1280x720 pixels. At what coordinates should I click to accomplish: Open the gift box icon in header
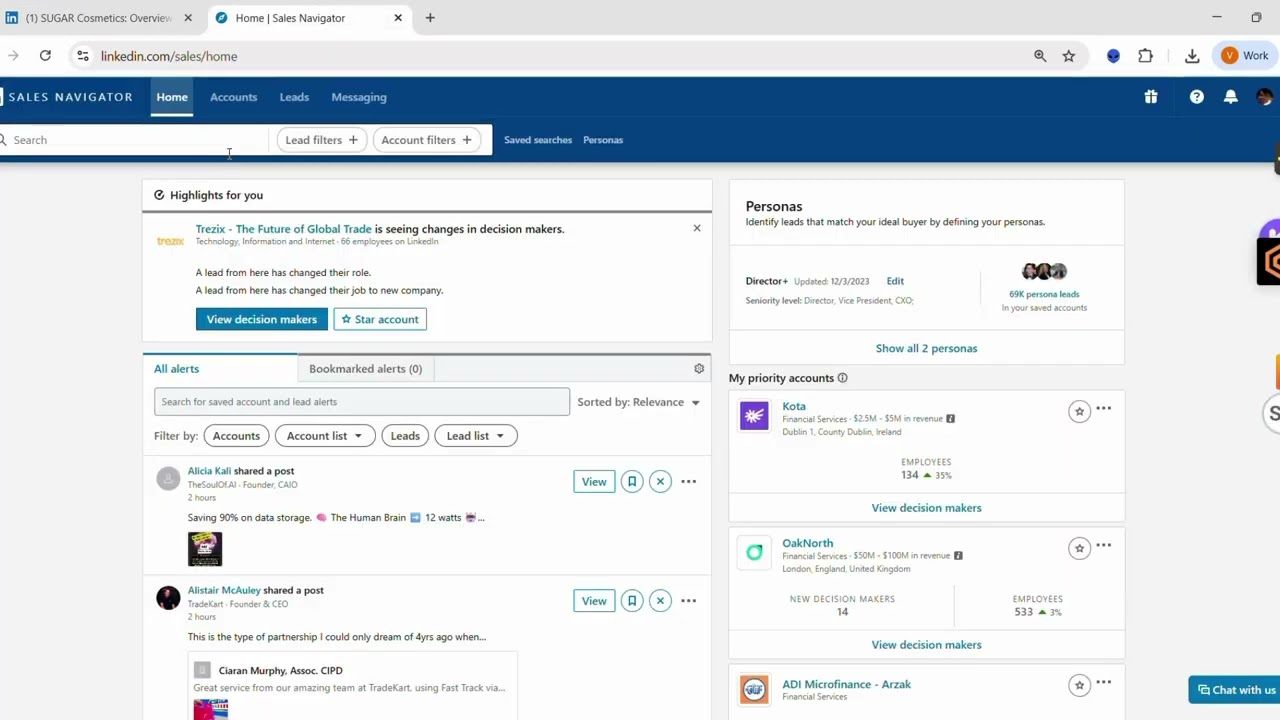[x=1151, y=97]
